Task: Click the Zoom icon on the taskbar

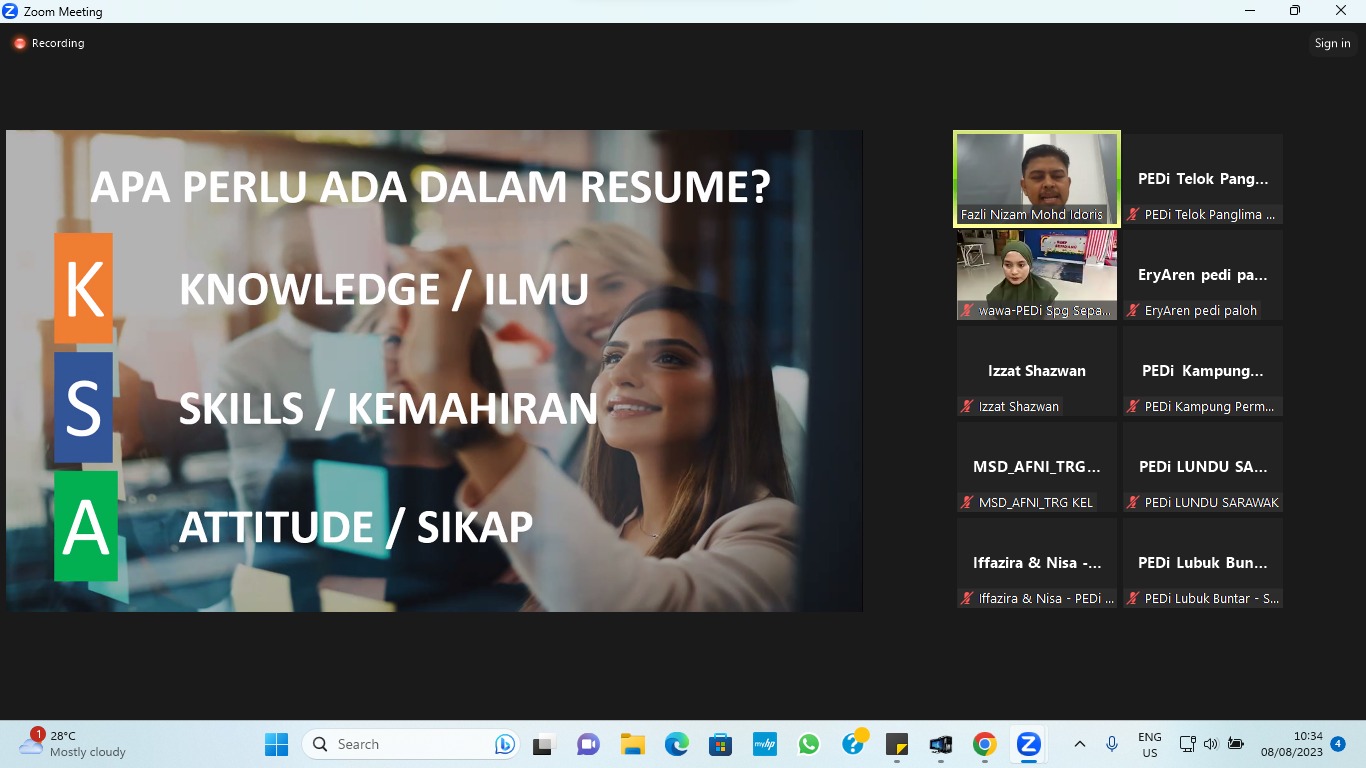Action: [x=1029, y=744]
